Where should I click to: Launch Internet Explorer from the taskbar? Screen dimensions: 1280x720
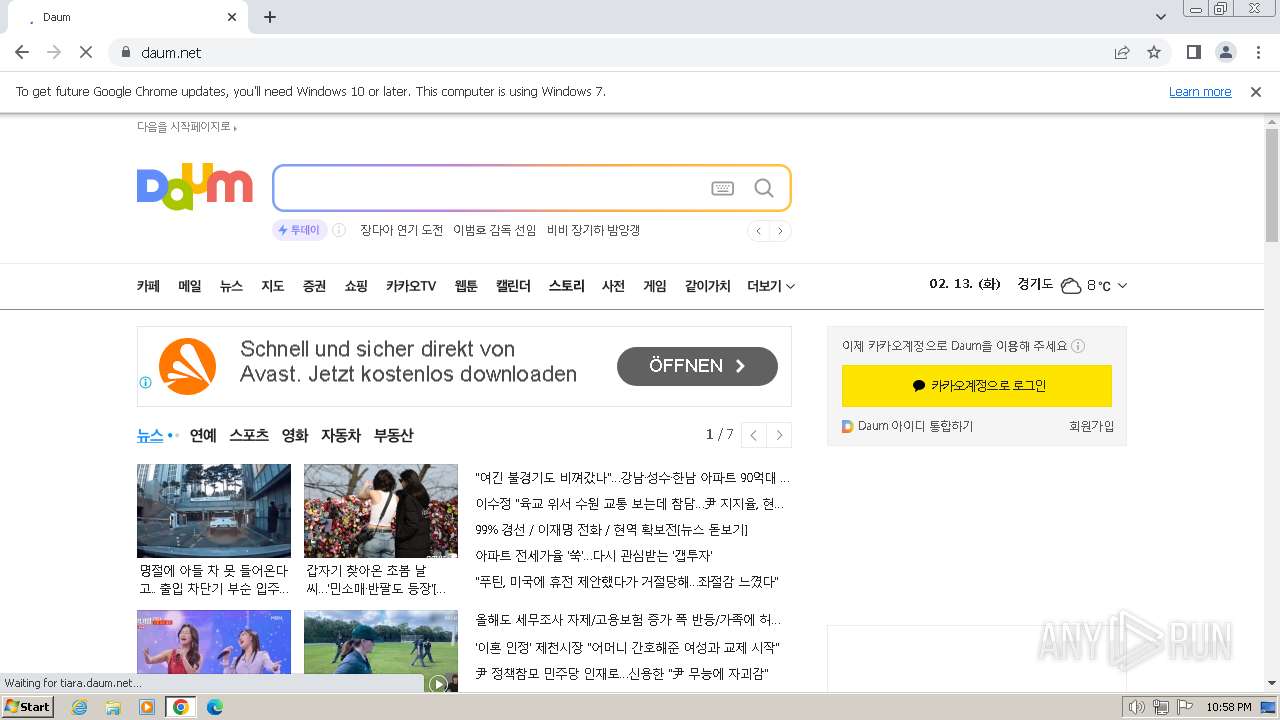pos(79,707)
